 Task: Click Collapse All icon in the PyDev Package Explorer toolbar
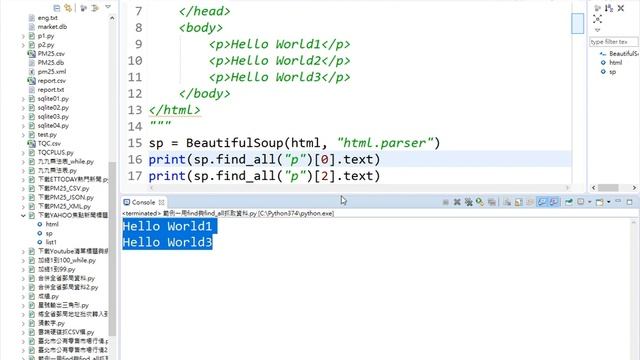[x=57, y=8]
